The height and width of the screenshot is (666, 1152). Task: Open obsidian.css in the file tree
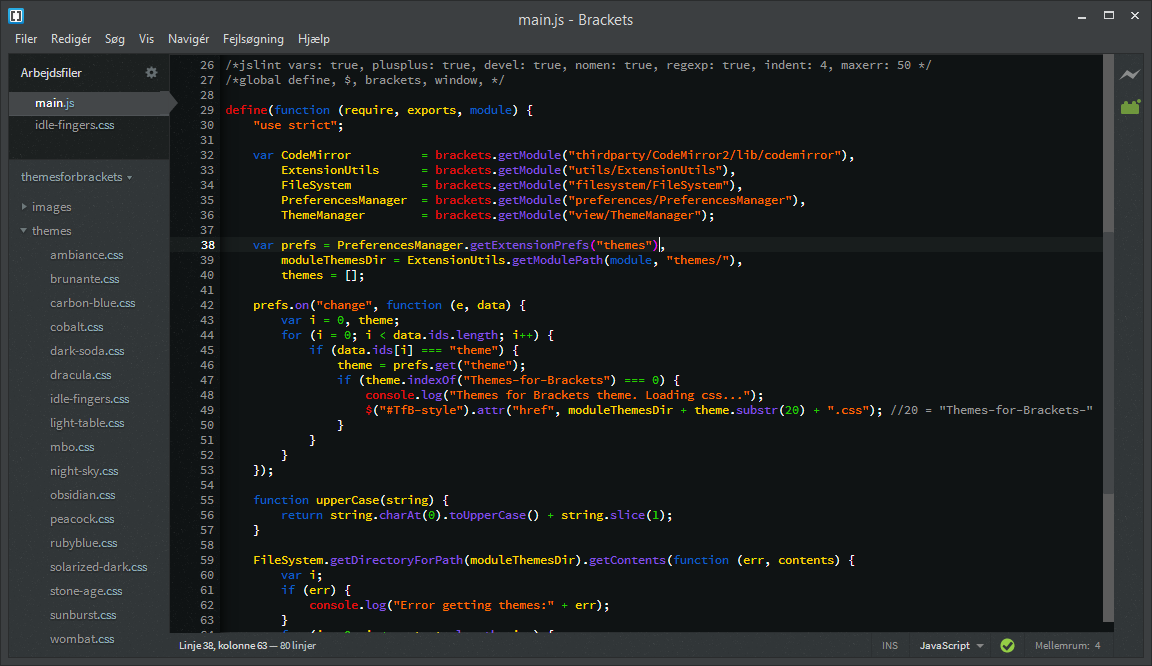82,495
